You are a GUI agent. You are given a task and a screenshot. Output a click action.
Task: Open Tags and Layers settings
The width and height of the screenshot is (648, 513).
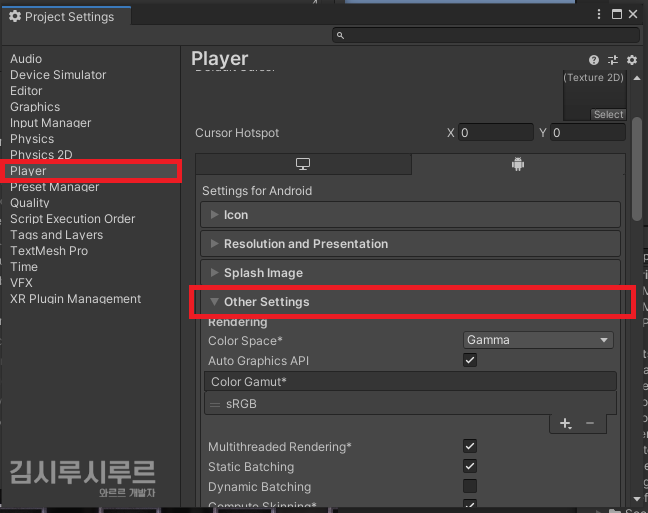point(57,235)
